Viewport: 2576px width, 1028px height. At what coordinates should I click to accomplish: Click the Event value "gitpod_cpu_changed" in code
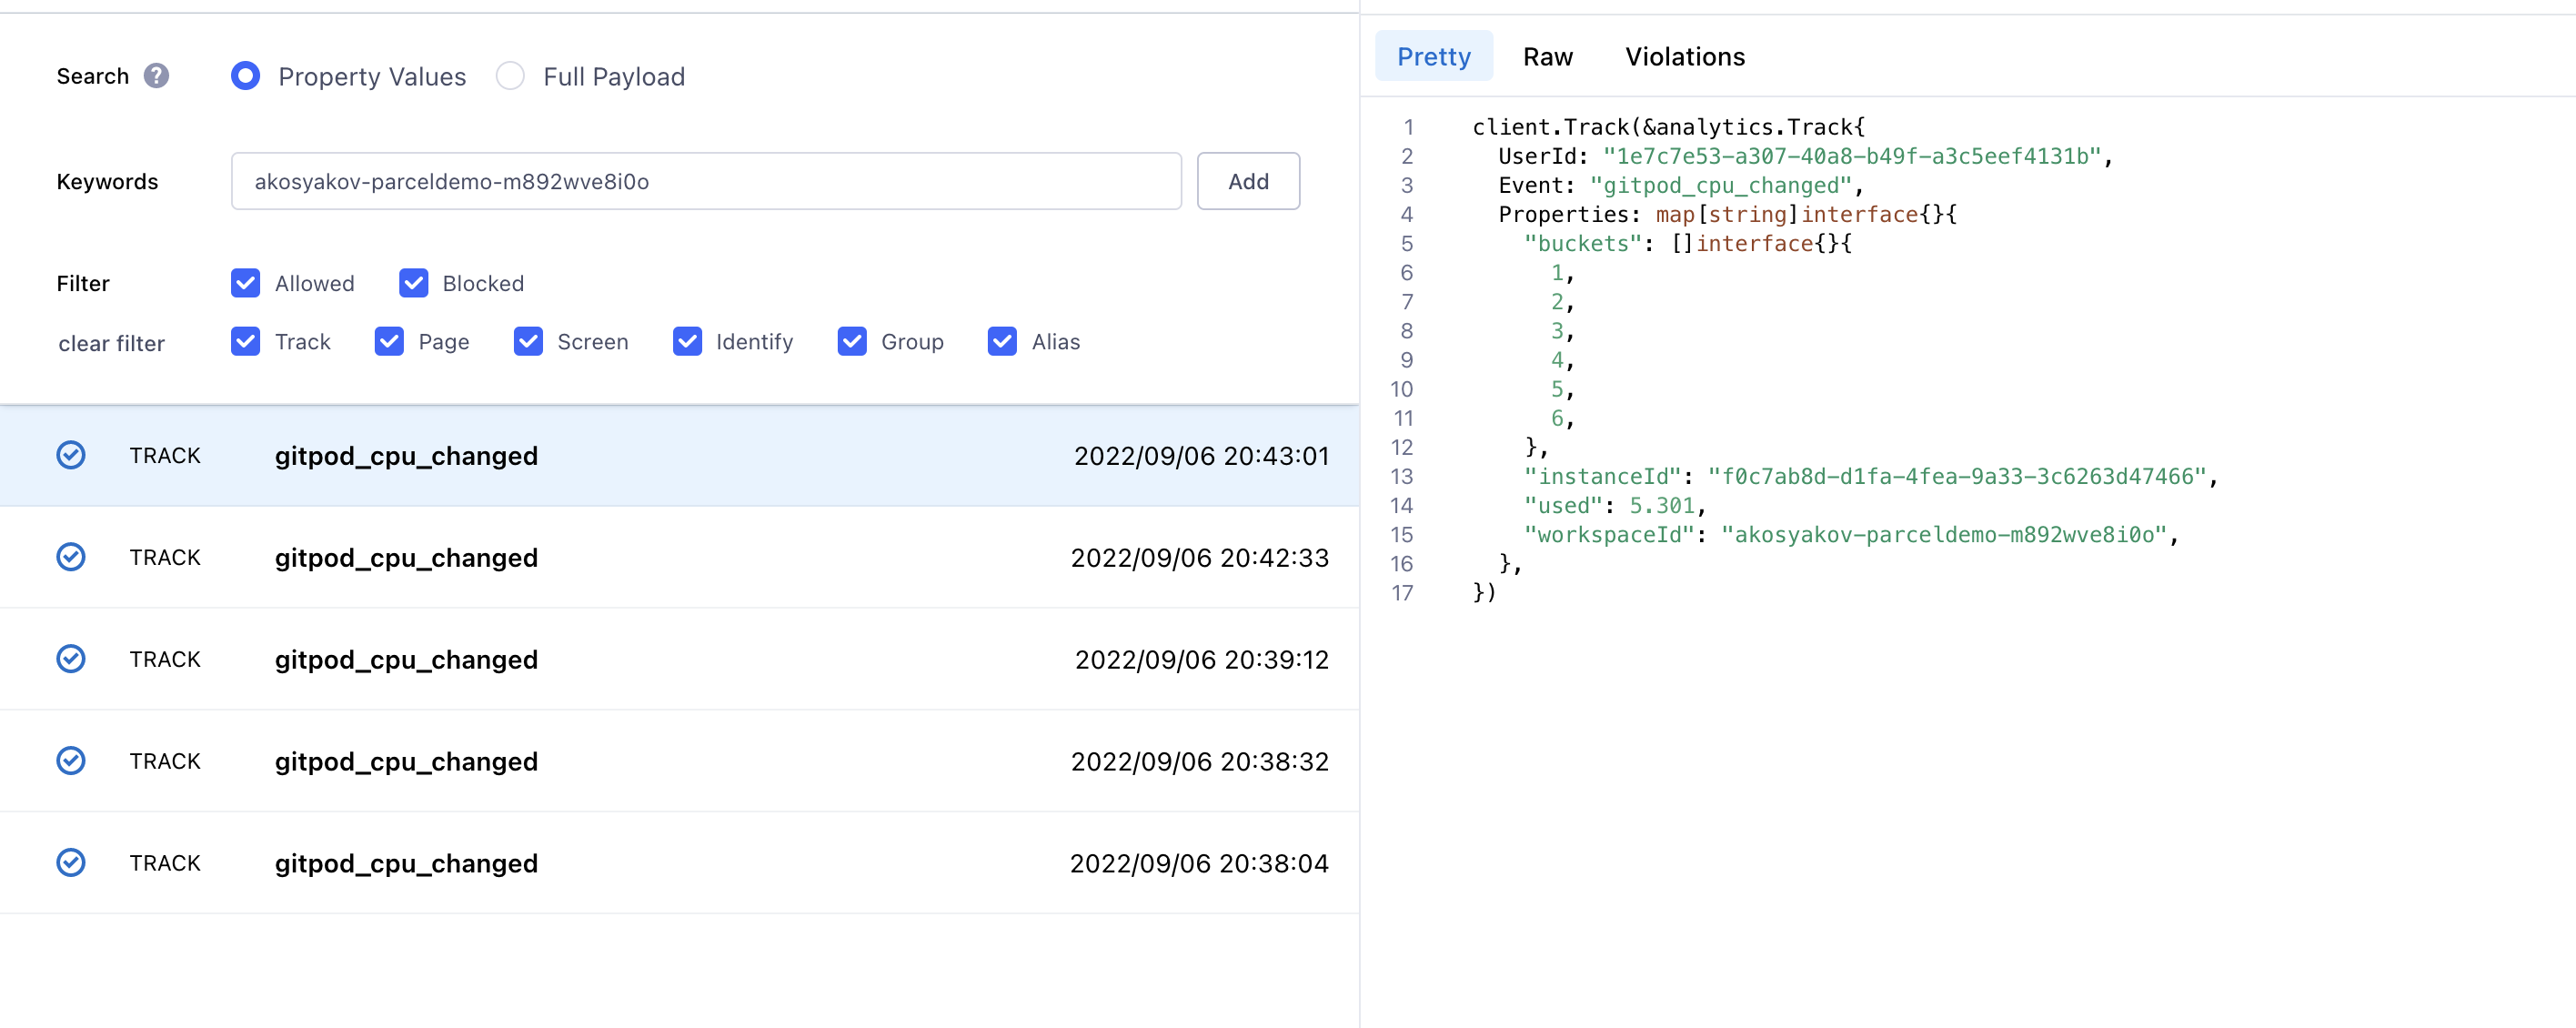[1720, 185]
